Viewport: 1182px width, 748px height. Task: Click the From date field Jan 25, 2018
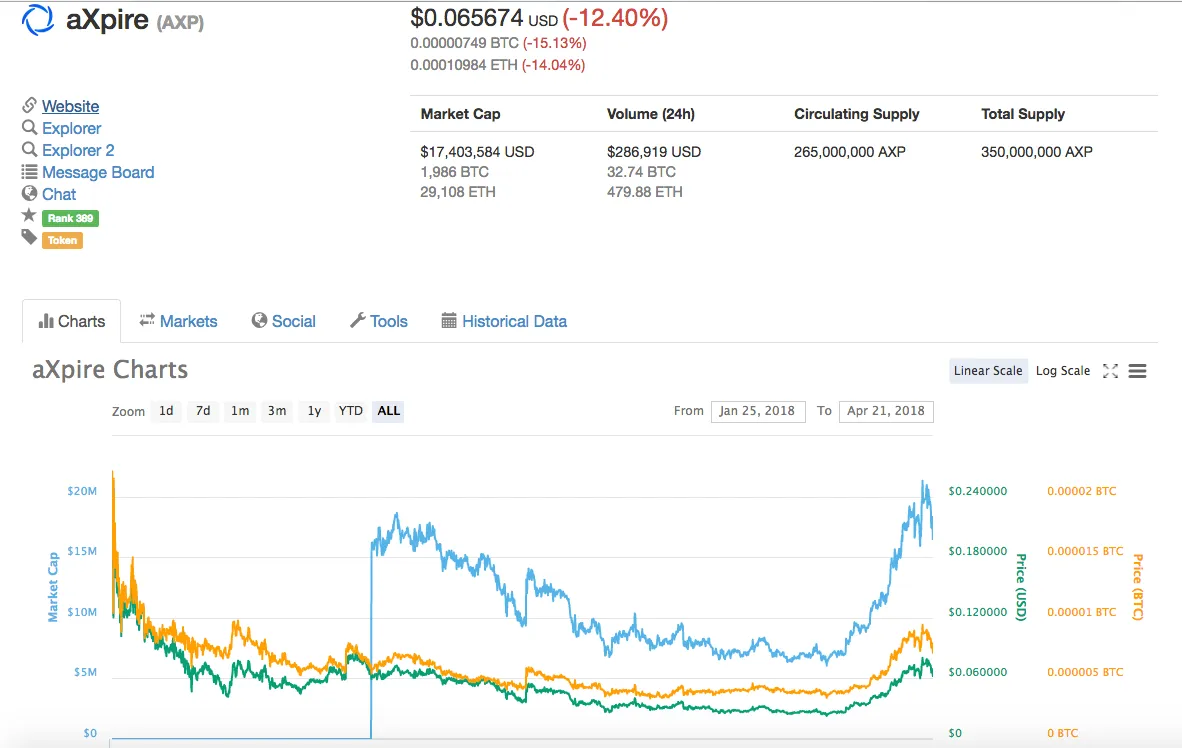click(758, 411)
